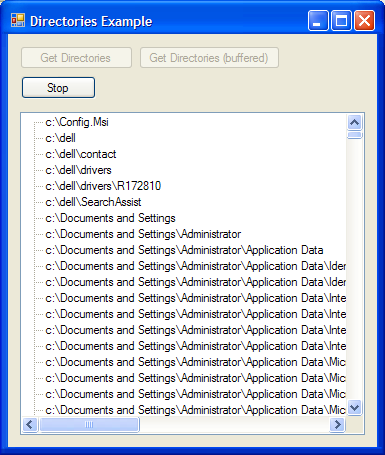
Task: Close the Directories Example window
Action: coord(364,21)
